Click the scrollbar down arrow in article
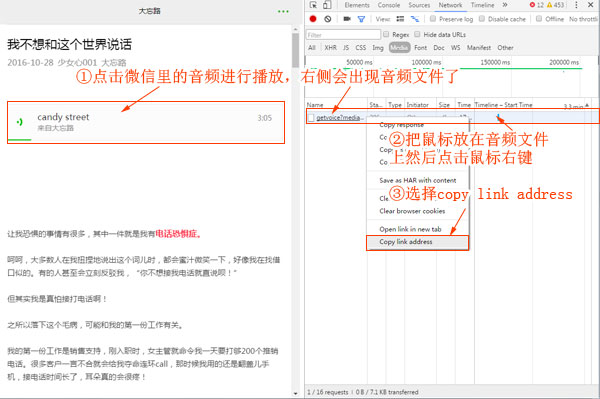The width and height of the screenshot is (600, 399). [x=295, y=393]
